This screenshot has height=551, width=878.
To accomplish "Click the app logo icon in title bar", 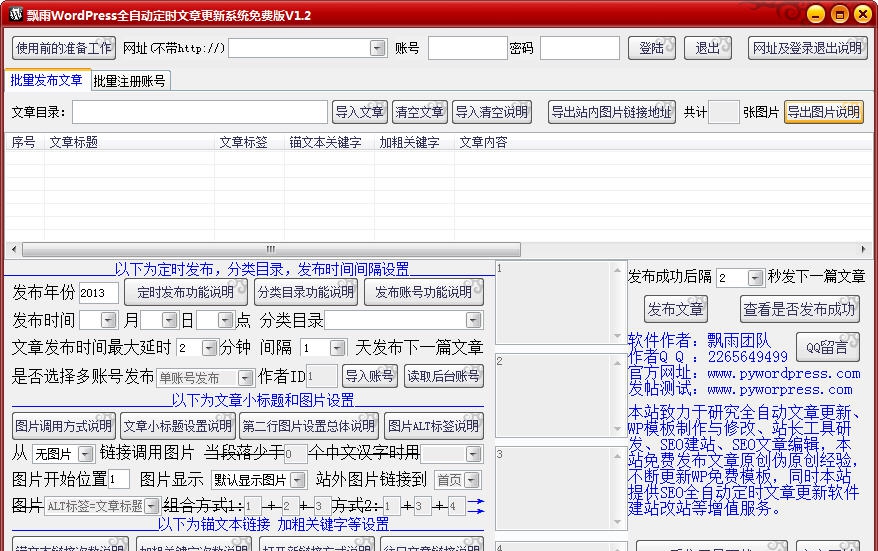I will click(x=15, y=14).
